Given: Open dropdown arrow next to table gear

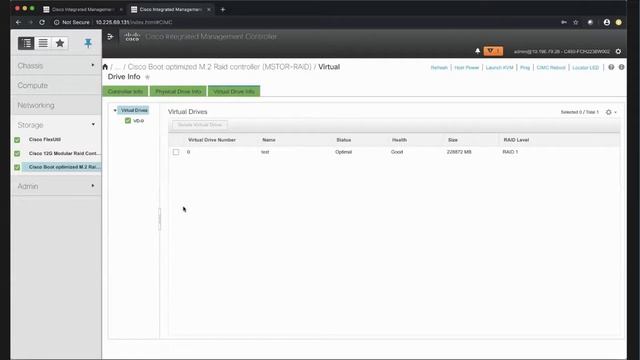Looking at the screenshot, I should [x=616, y=112].
